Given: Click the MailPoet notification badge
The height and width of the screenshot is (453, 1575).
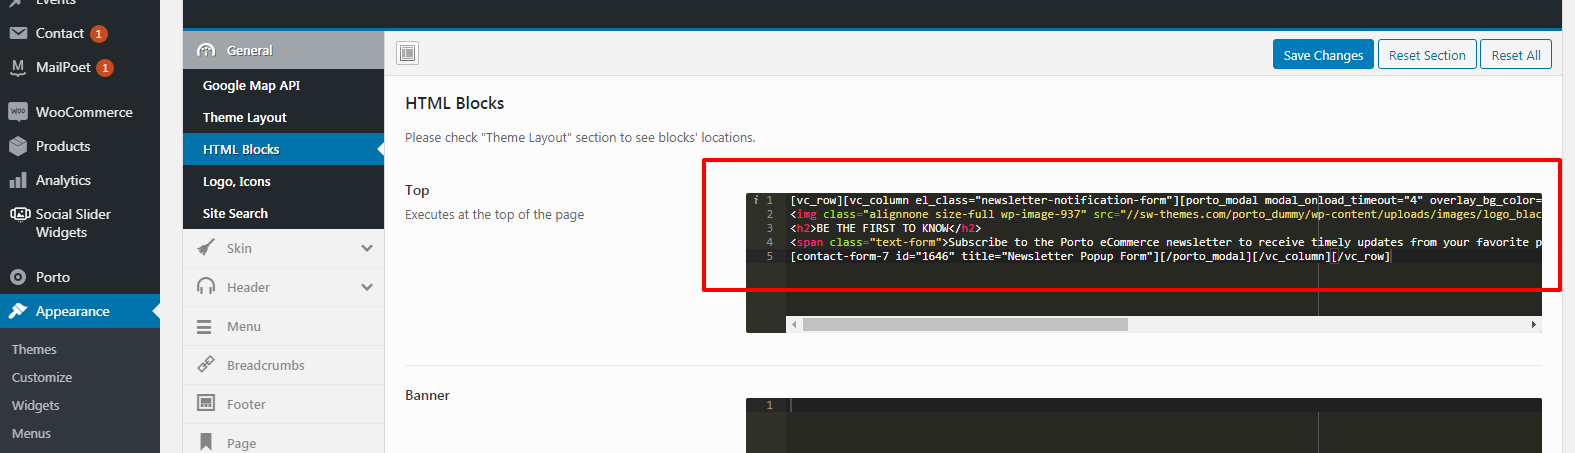Looking at the screenshot, I should click(105, 68).
